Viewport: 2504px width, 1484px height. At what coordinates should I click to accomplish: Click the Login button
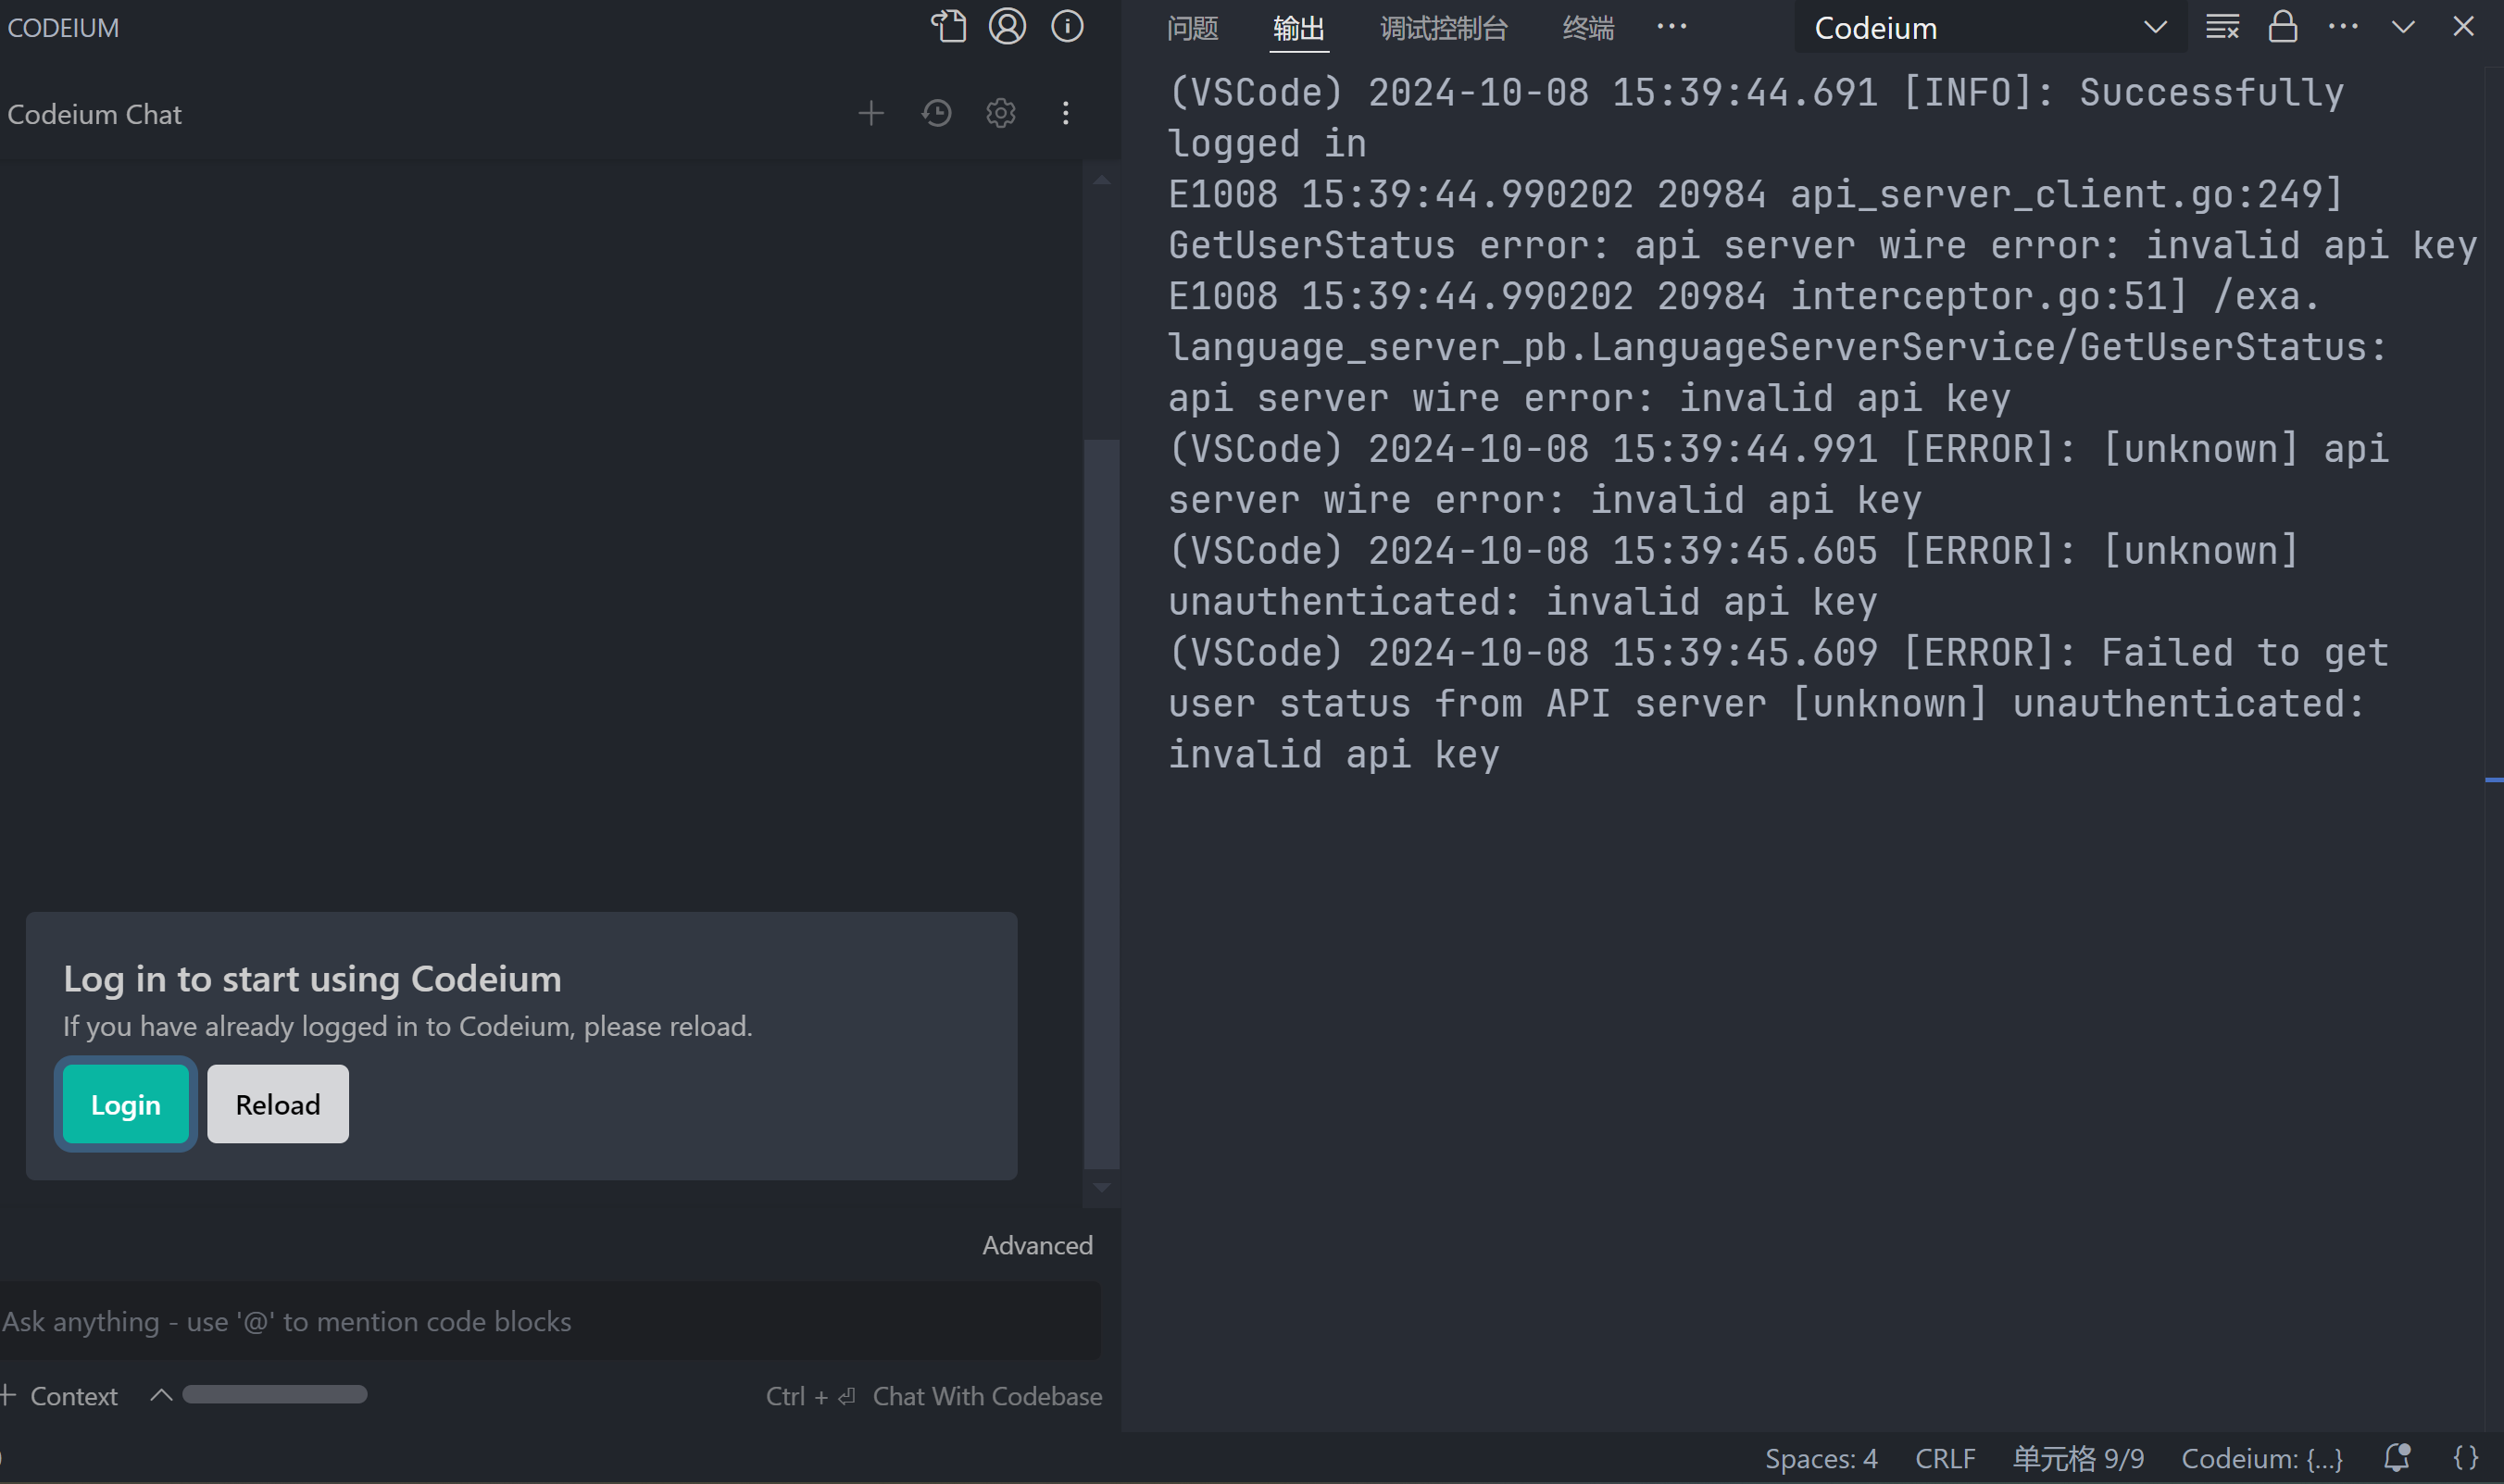[x=126, y=1104]
